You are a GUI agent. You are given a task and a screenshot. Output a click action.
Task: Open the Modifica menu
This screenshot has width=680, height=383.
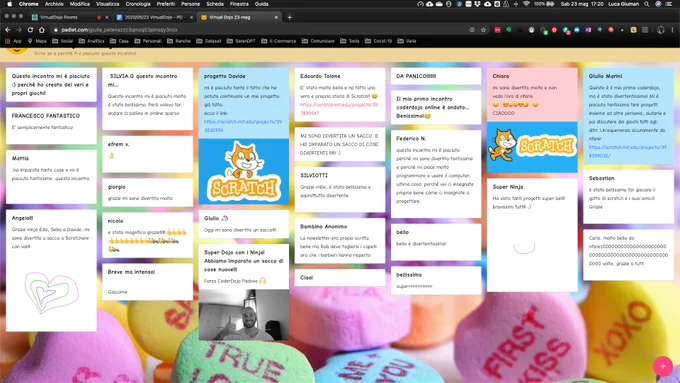(80, 4)
